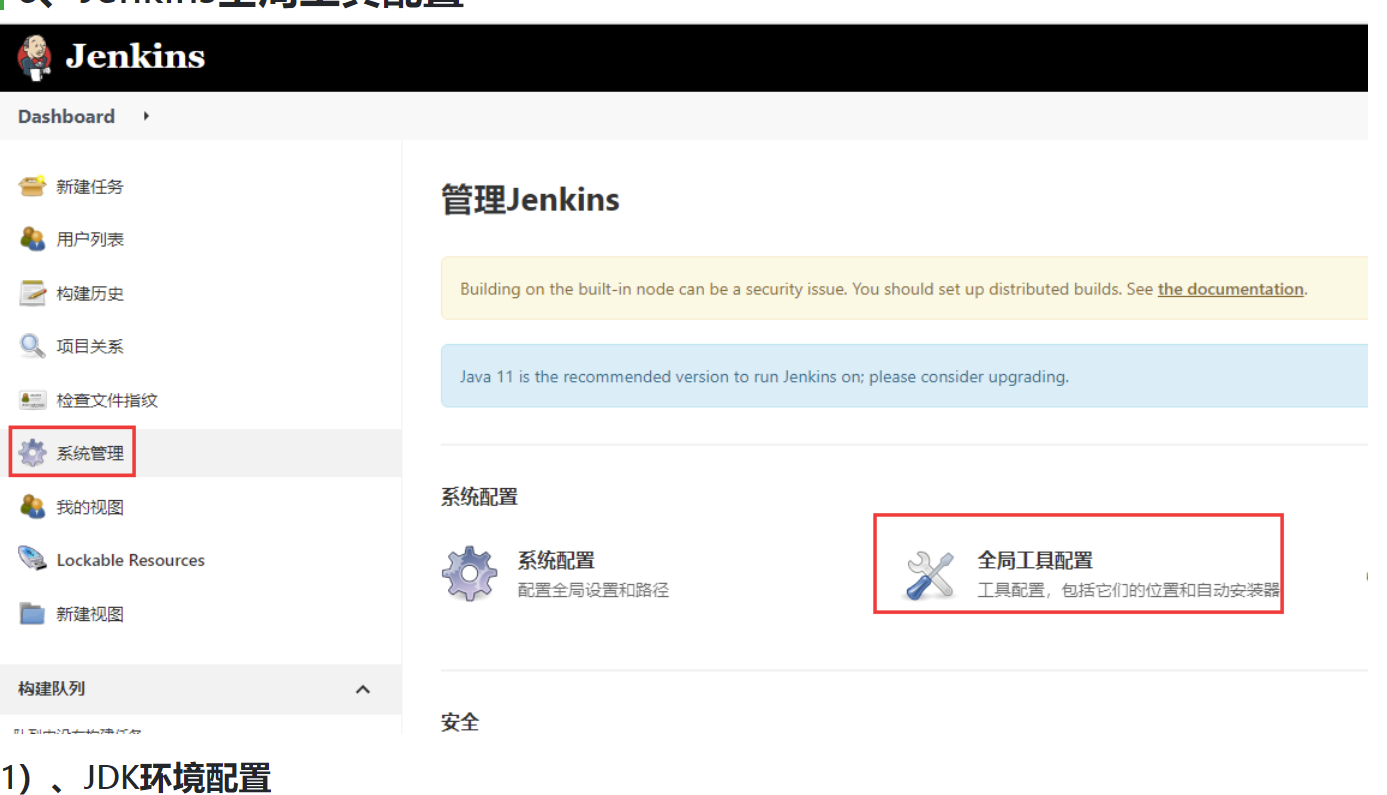
Task: Open the Jenkins home title link
Action: (x=135, y=57)
